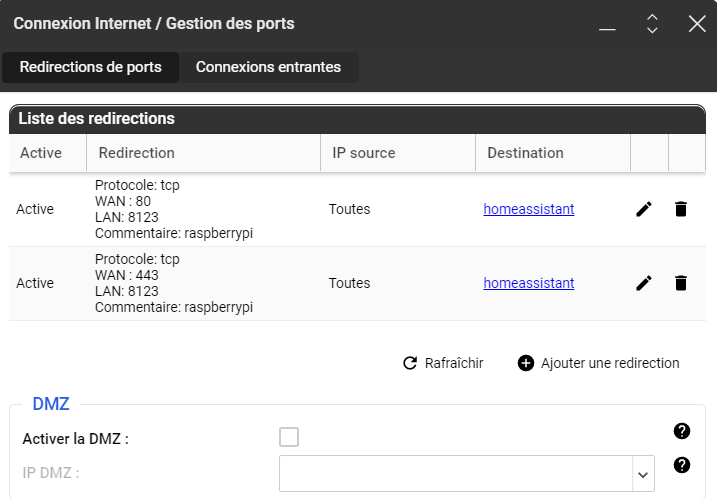Image resolution: width=717 pixels, height=499 pixels.
Task: Edit the WAN 443 port redirection
Action: (x=644, y=283)
